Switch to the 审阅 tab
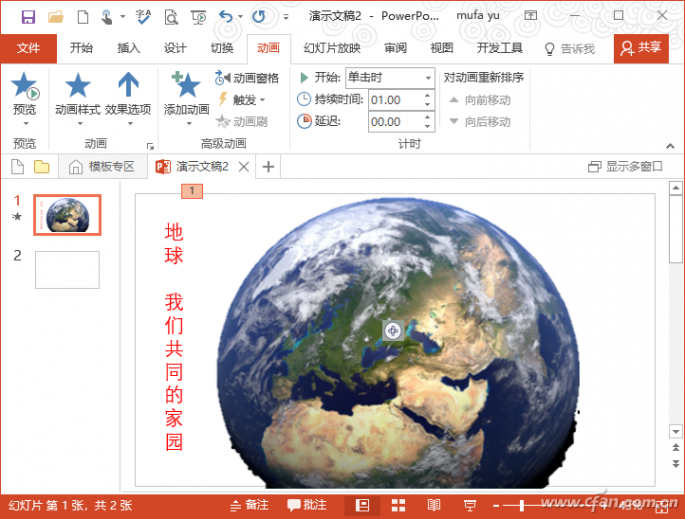 click(395, 48)
